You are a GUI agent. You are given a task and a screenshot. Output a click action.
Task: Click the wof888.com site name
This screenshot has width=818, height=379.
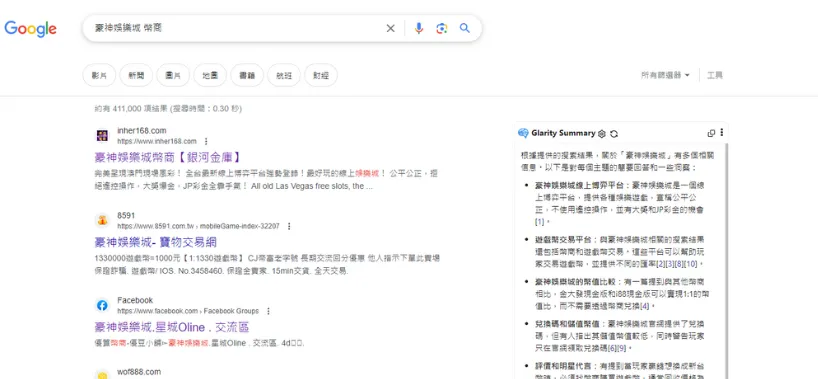[139, 372]
